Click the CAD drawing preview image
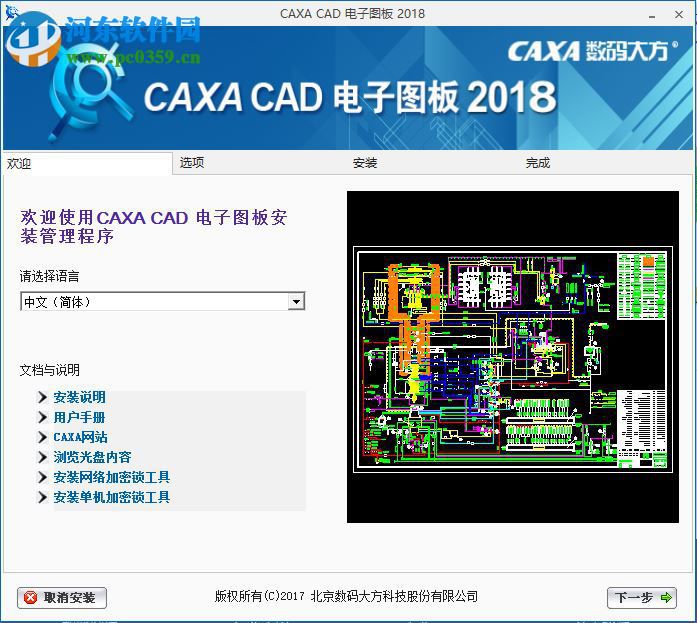The height and width of the screenshot is (623, 697). (513, 357)
